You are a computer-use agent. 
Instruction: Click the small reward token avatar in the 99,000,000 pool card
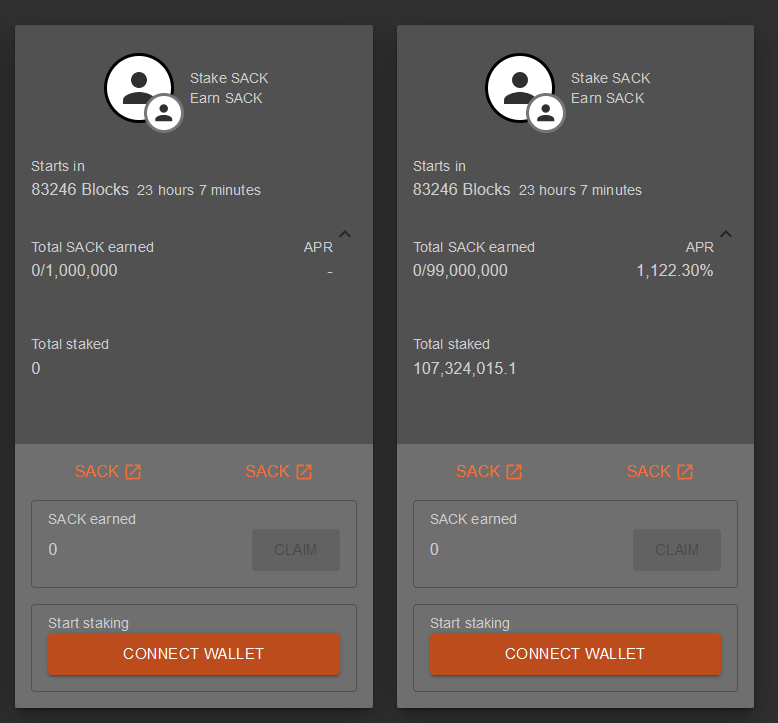tap(545, 113)
